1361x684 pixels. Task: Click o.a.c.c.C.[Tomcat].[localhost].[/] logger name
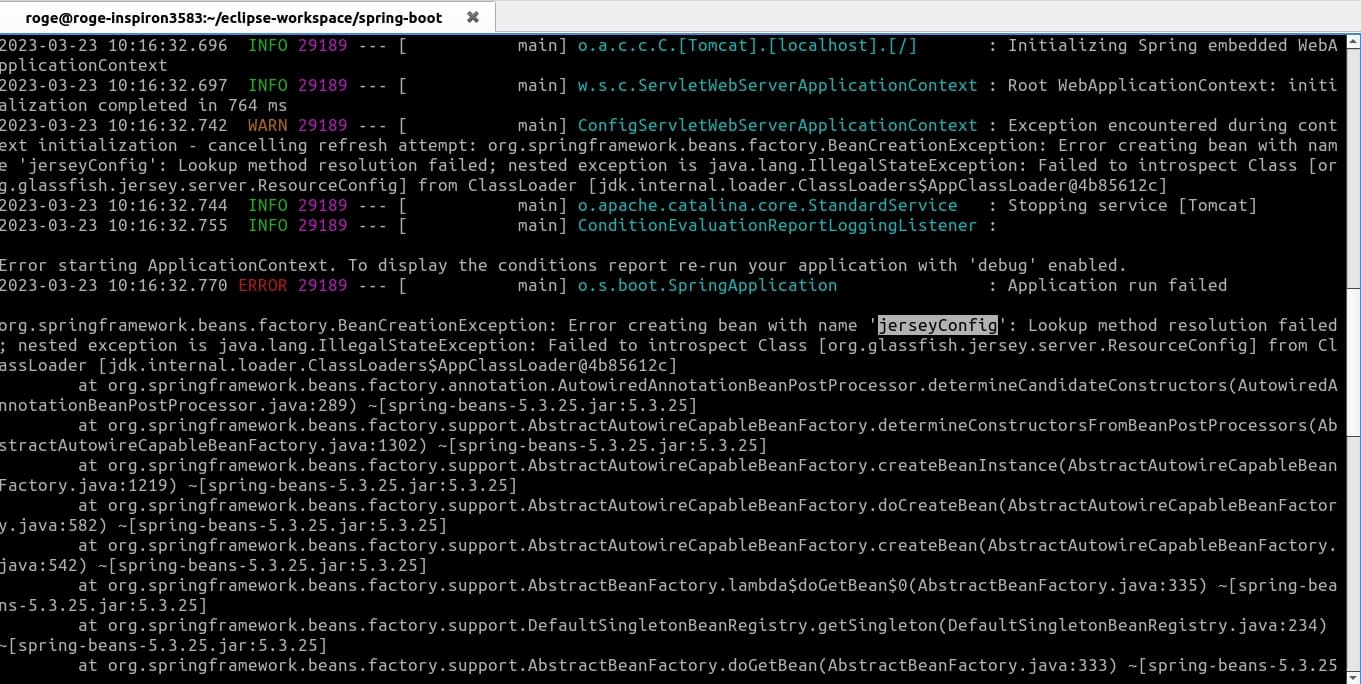click(x=747, y=45)
